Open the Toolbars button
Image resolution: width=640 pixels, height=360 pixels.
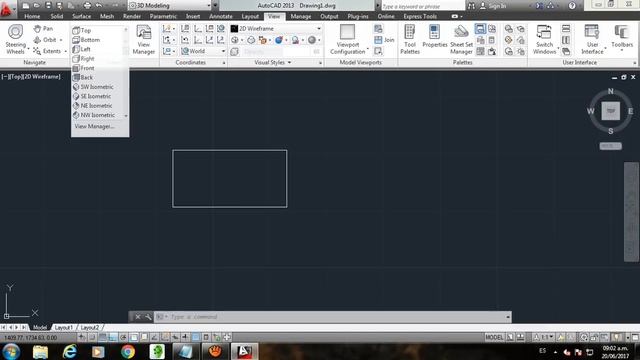point(622,37)
